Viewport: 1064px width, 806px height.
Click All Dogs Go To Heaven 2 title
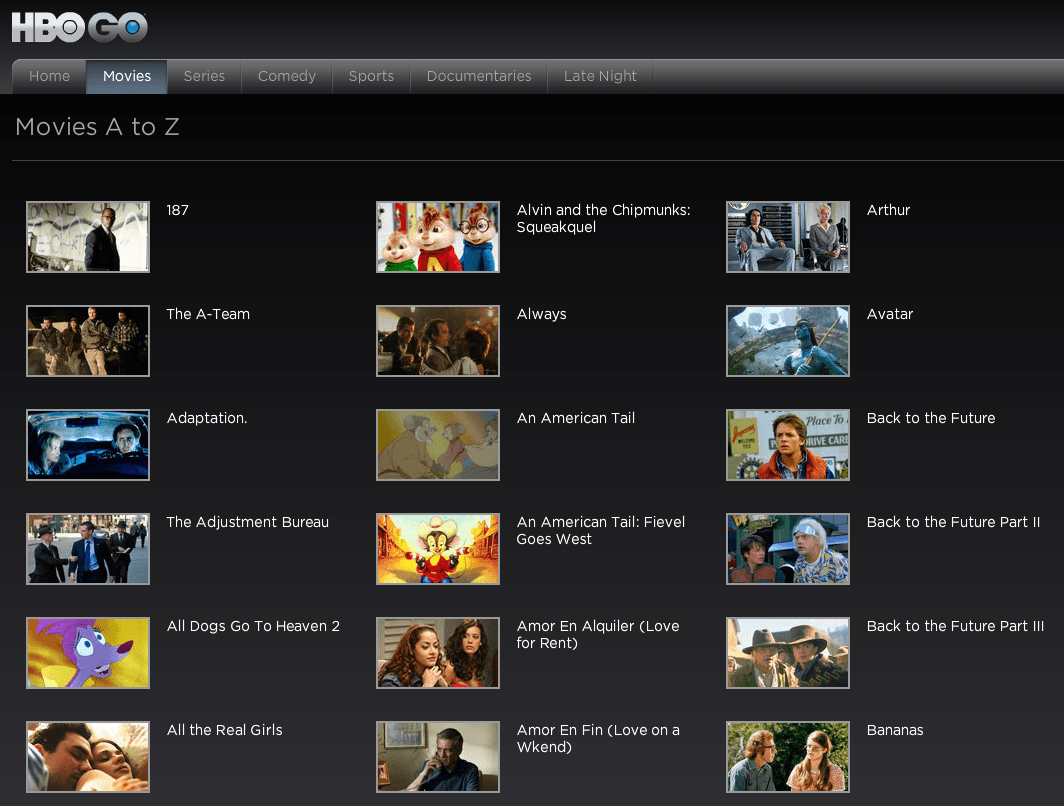(253, 626)
